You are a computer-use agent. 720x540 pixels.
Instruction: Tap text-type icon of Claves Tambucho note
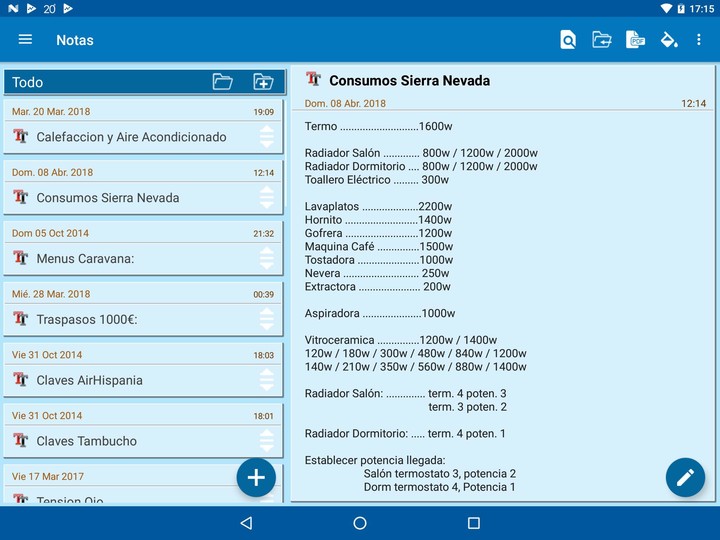click(21, 440)
